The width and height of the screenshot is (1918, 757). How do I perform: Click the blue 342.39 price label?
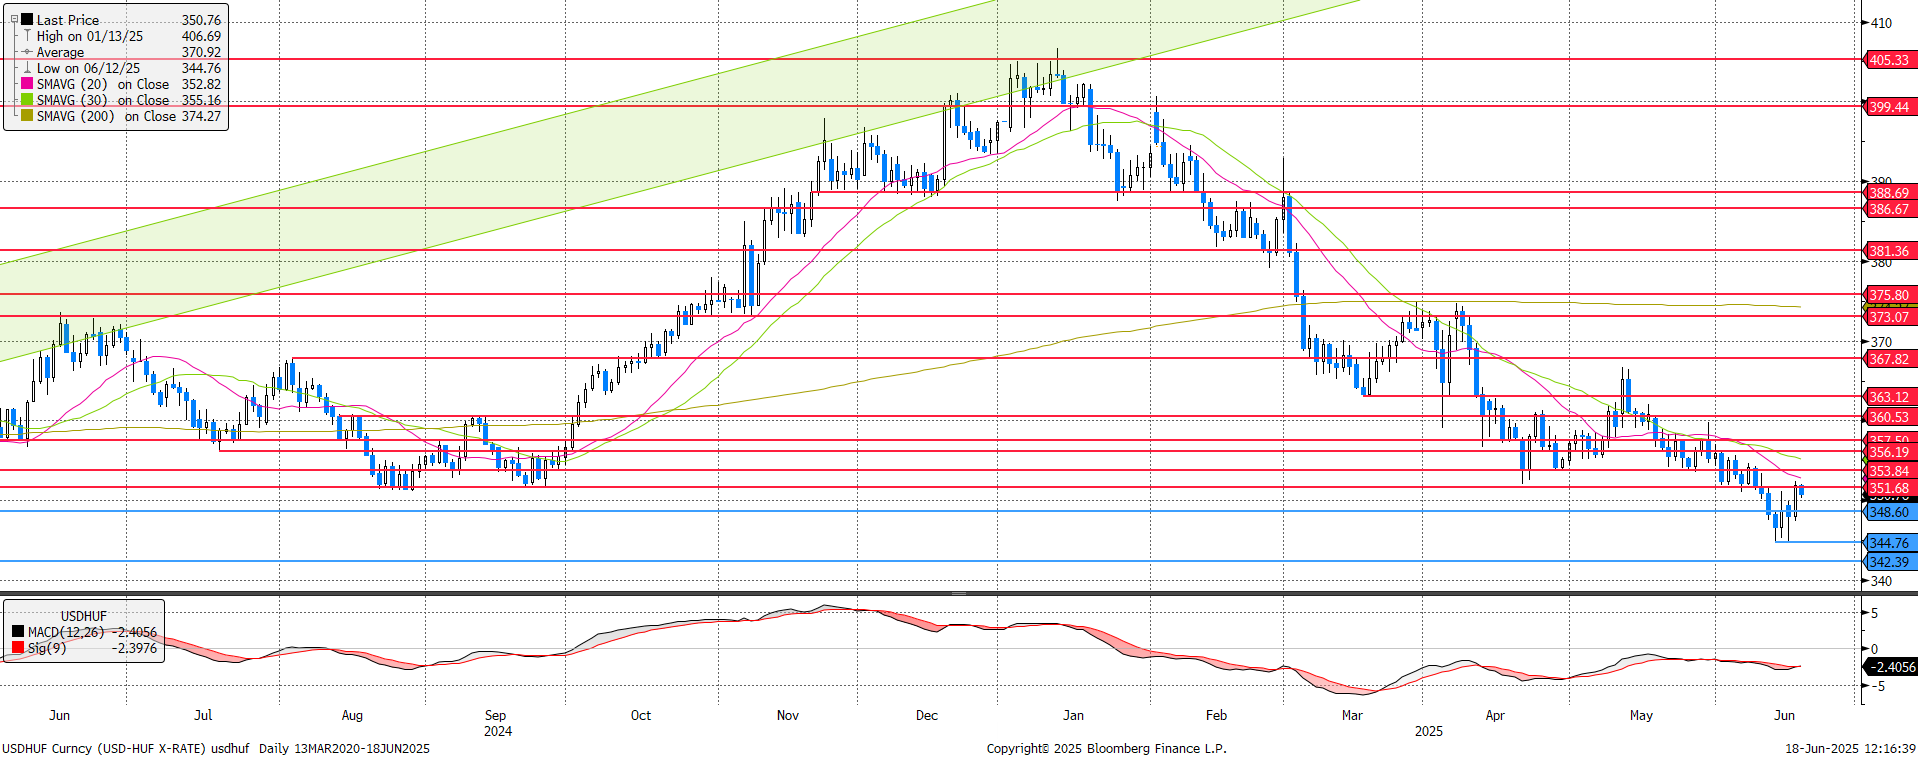[1889, 562]
